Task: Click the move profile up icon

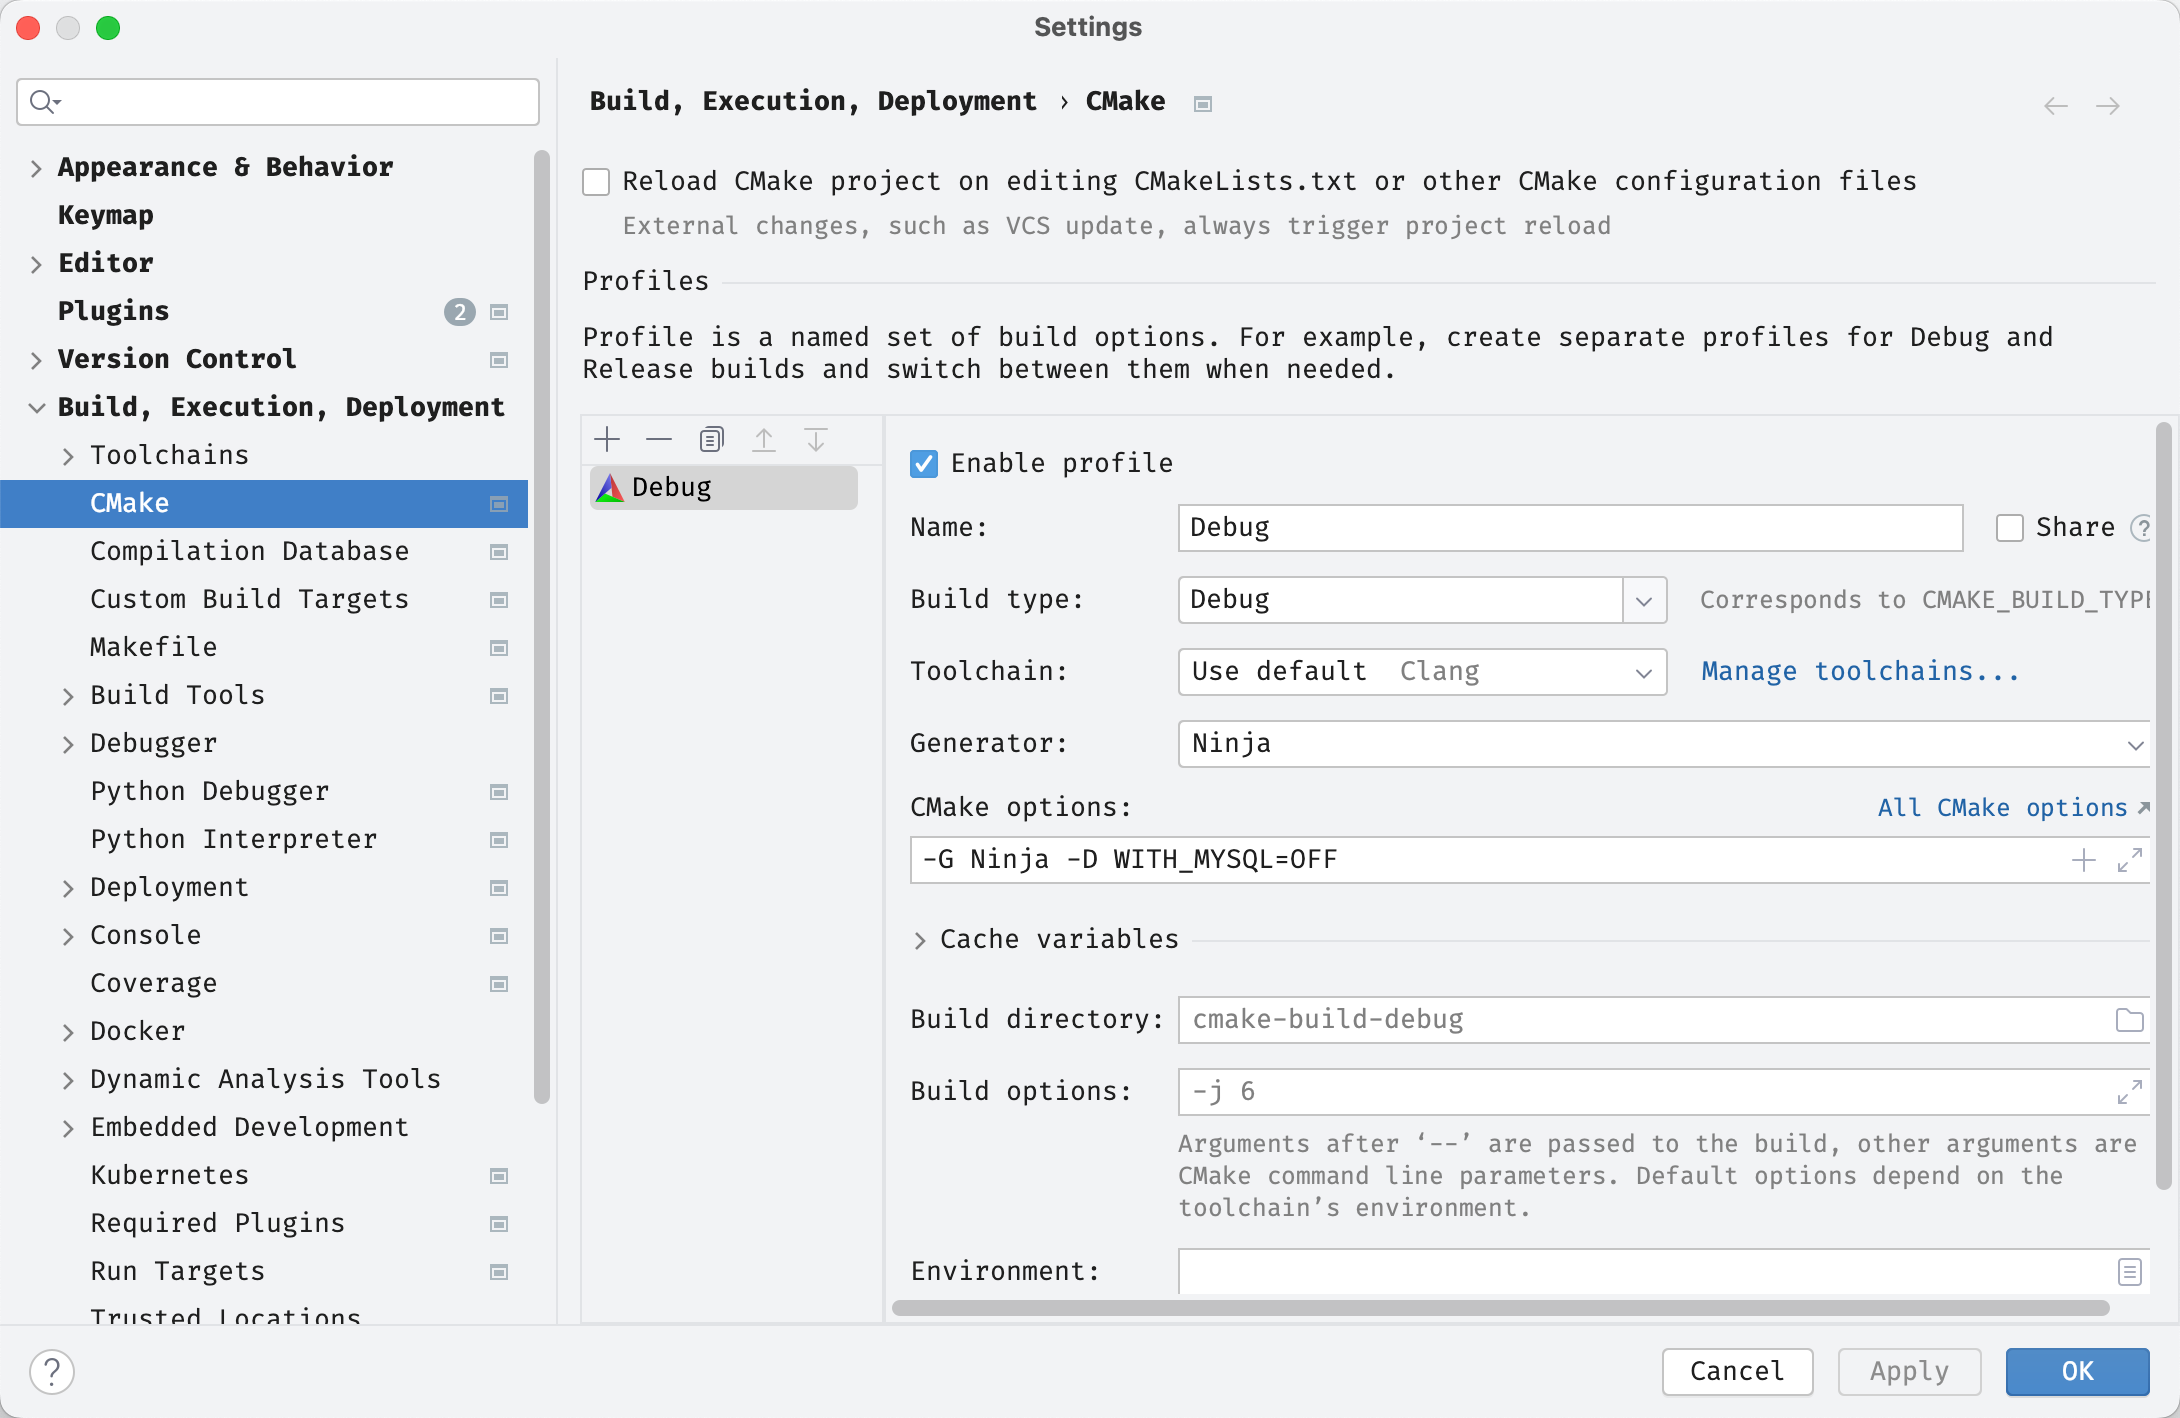Action: click(x=763, y=437)
